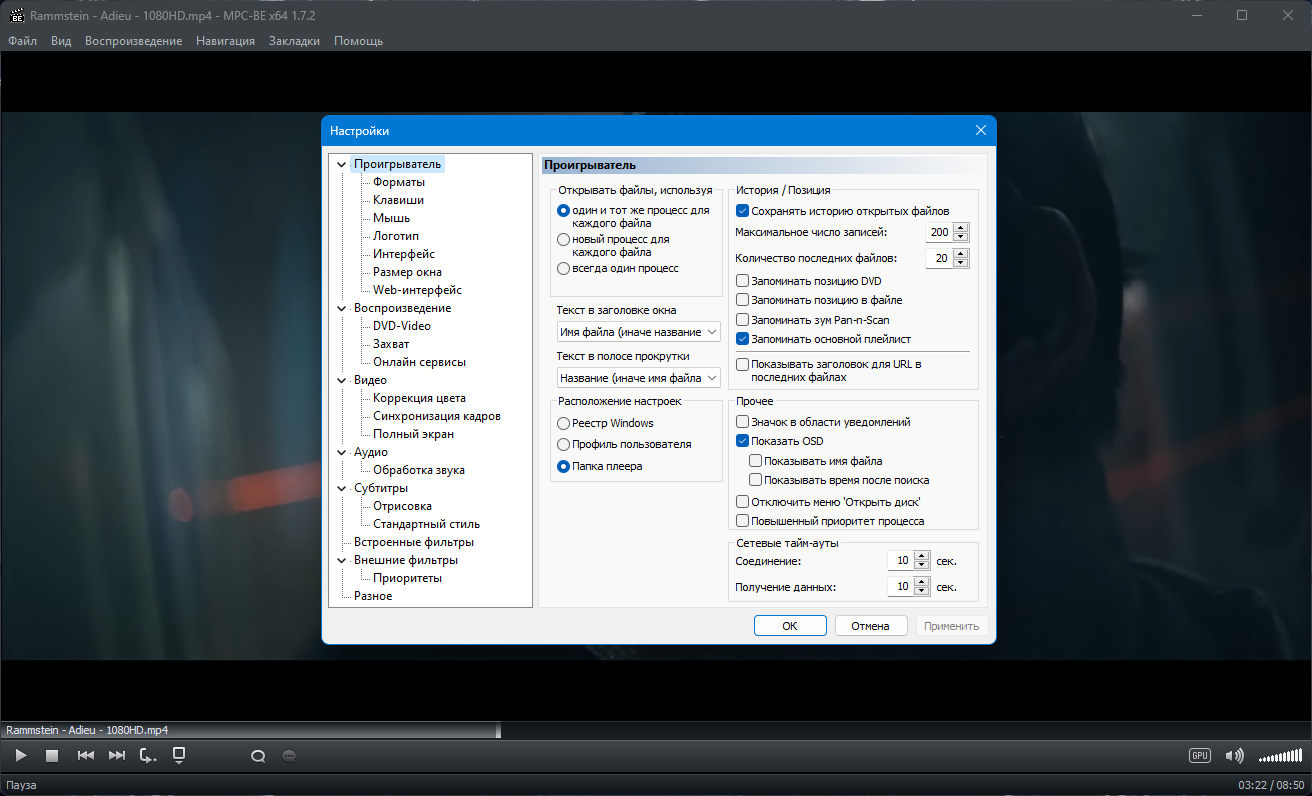Check 'Отключить меню Открыть диск'
The width and height of the screenshot is (1312, 796).
coord(742,502)
